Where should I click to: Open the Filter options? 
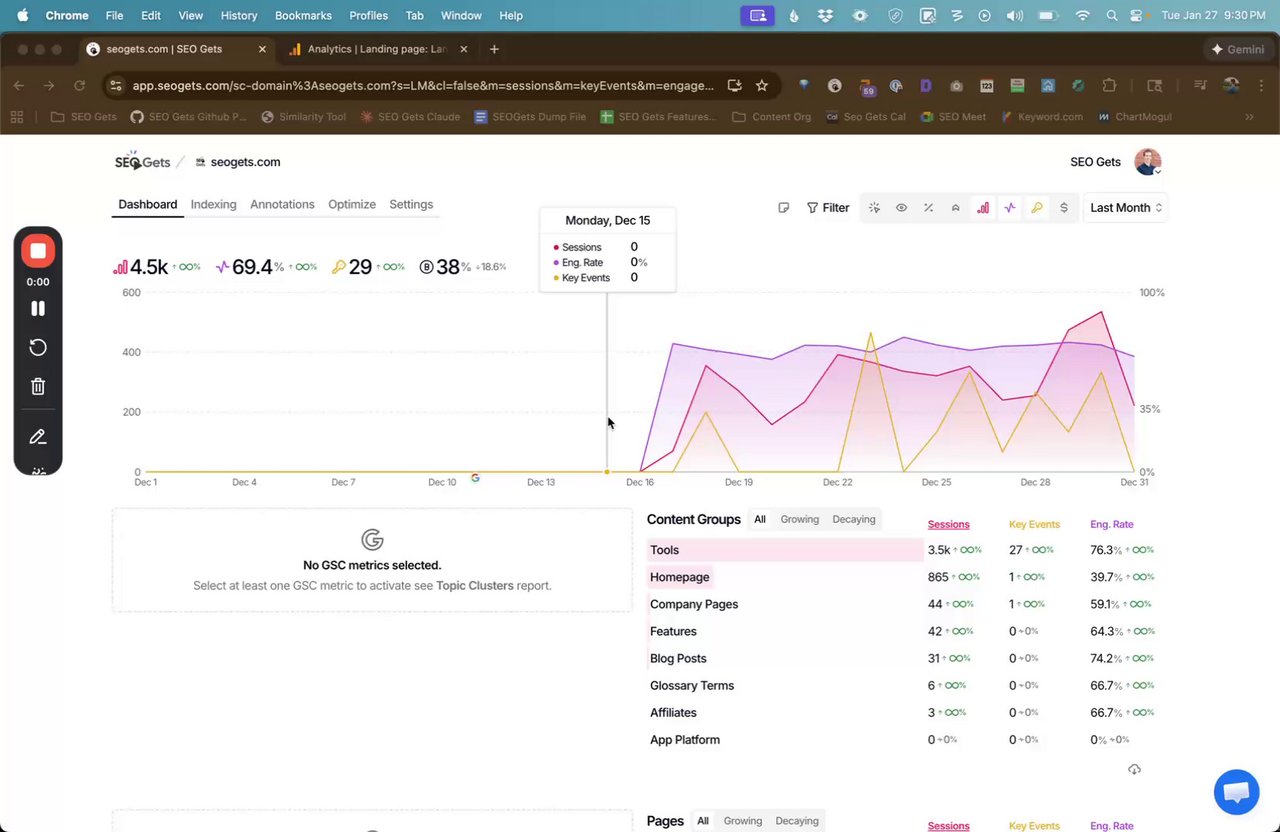[828, 208]
